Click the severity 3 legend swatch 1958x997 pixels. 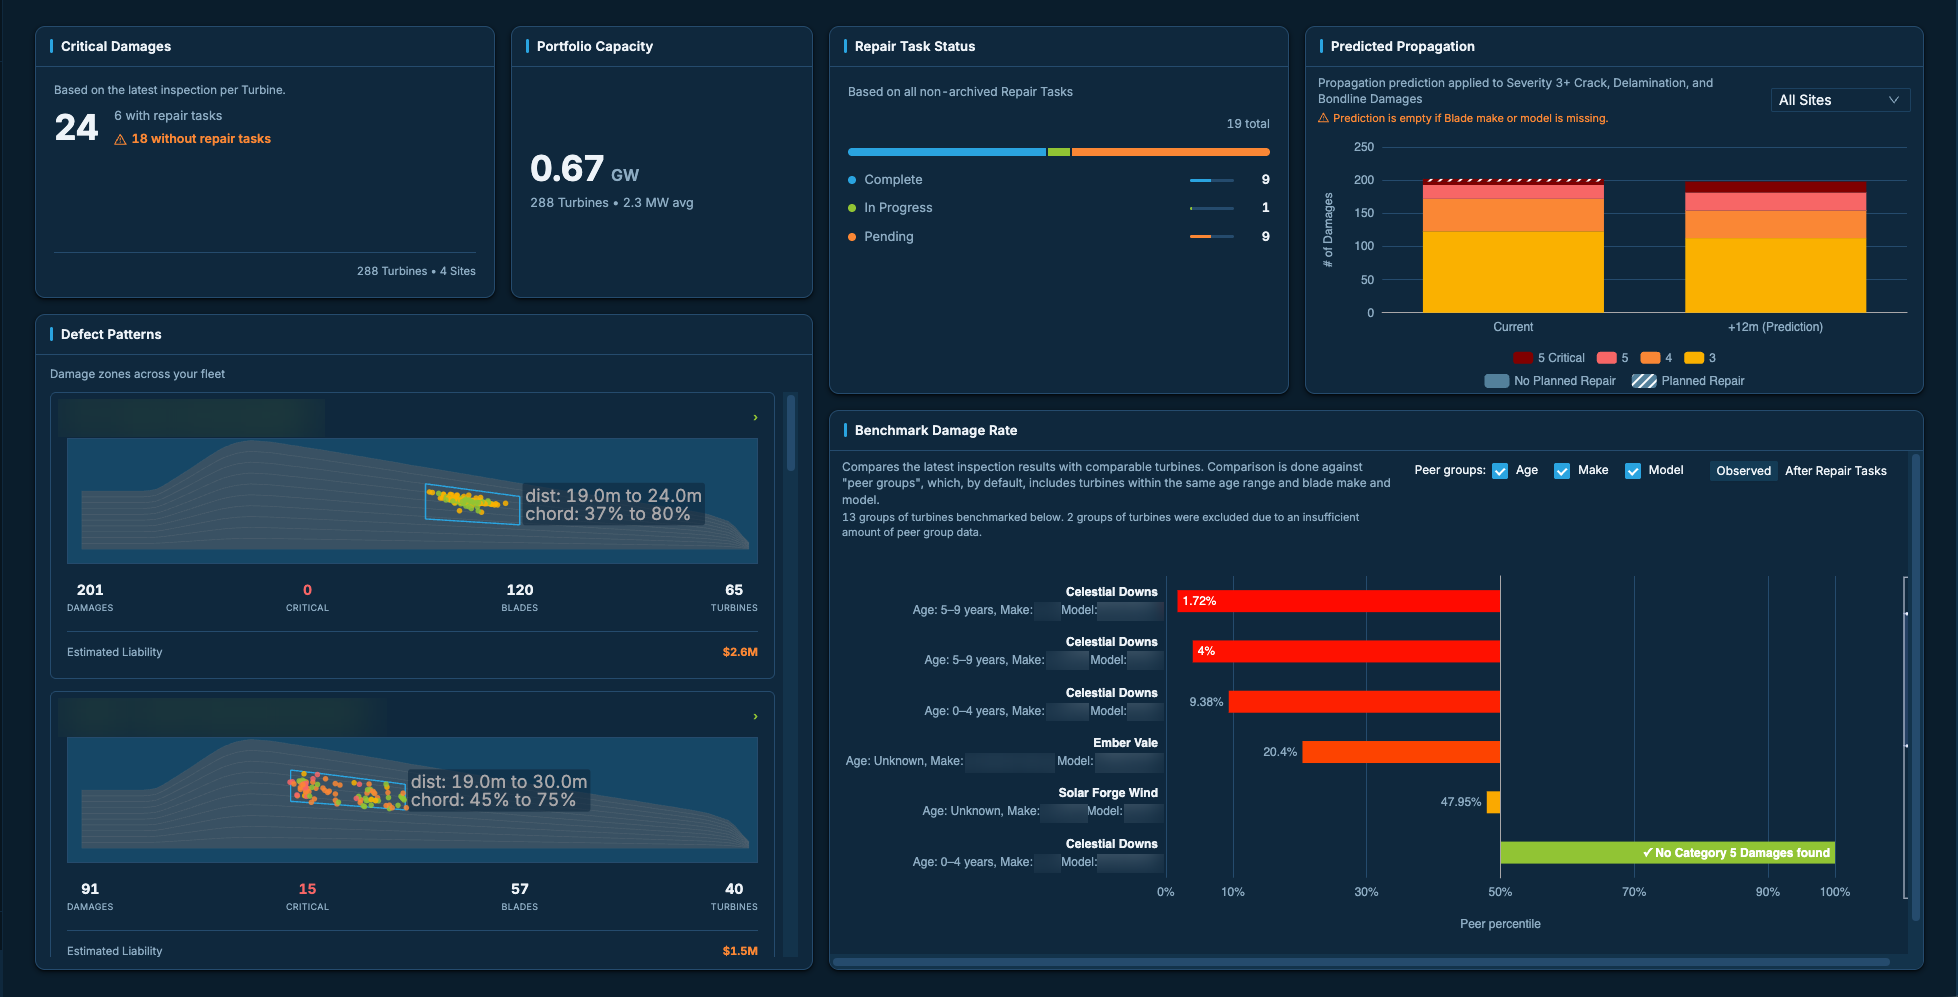(1694, 358)
